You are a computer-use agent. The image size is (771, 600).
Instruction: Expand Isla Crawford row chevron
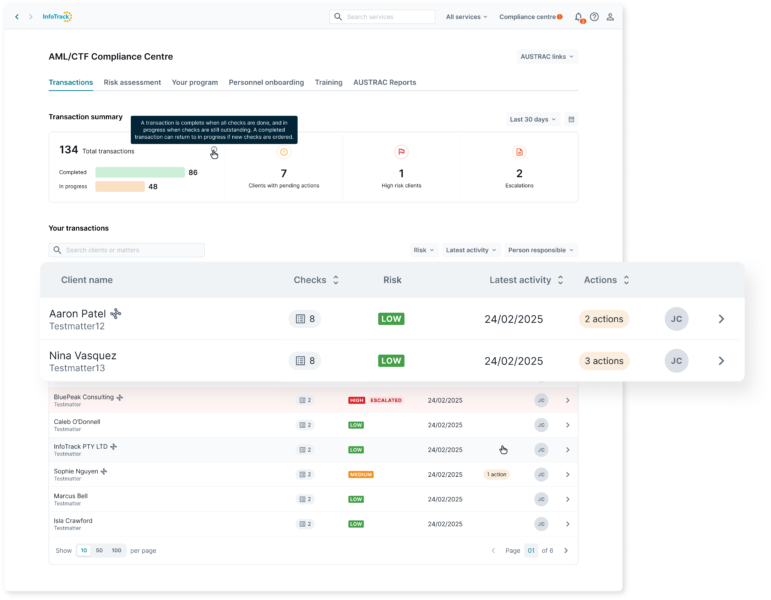click(567, 524)
